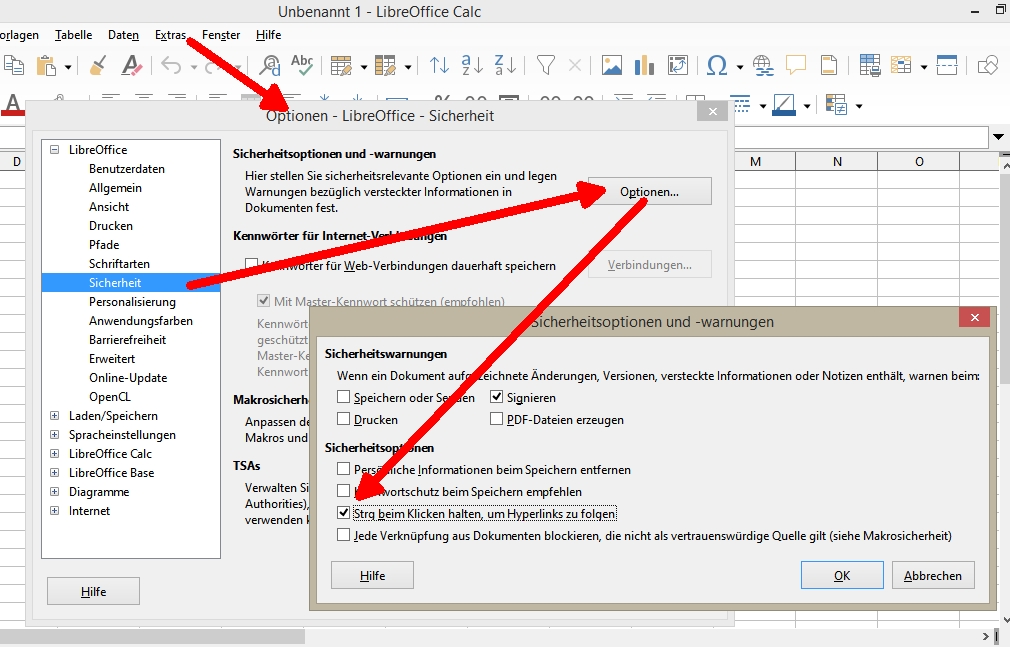Viewport: 1010px width, 647px height.
Task: Click the Freeze Rows and Columns icon
Action: pos(901,65)
